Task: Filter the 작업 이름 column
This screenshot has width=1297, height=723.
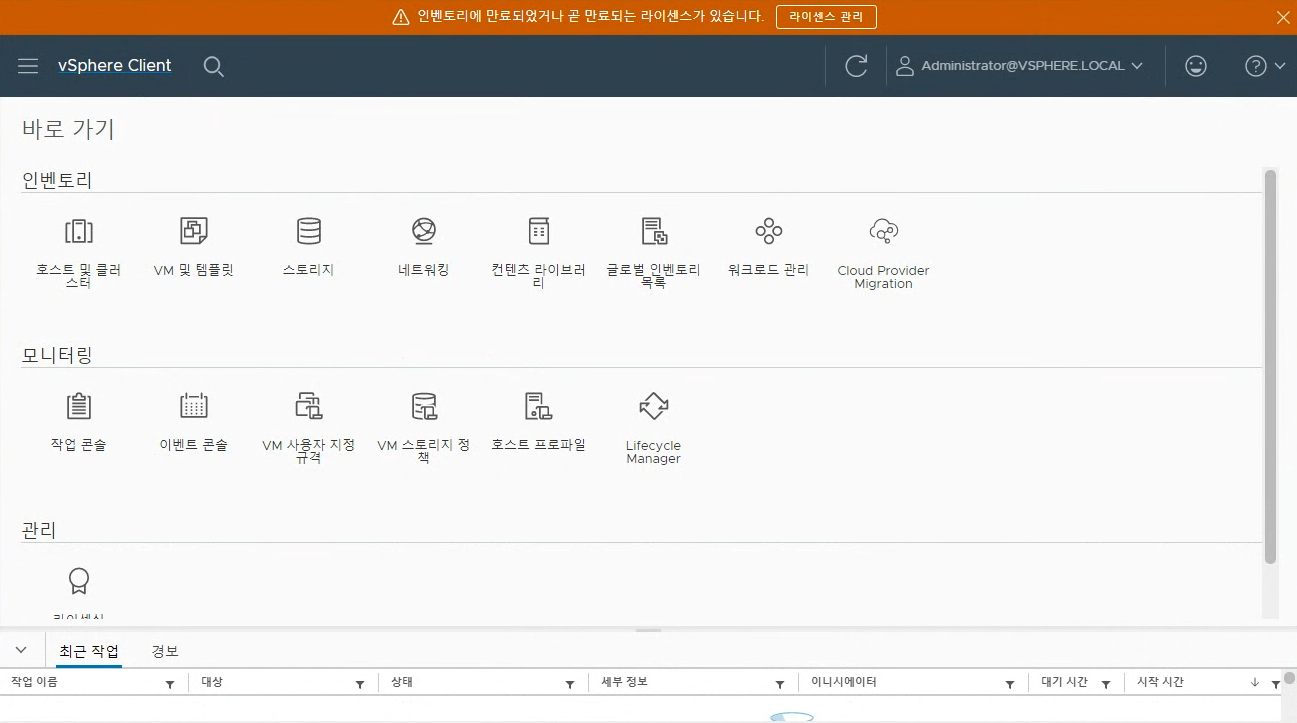Action: (x=170, y=684)
